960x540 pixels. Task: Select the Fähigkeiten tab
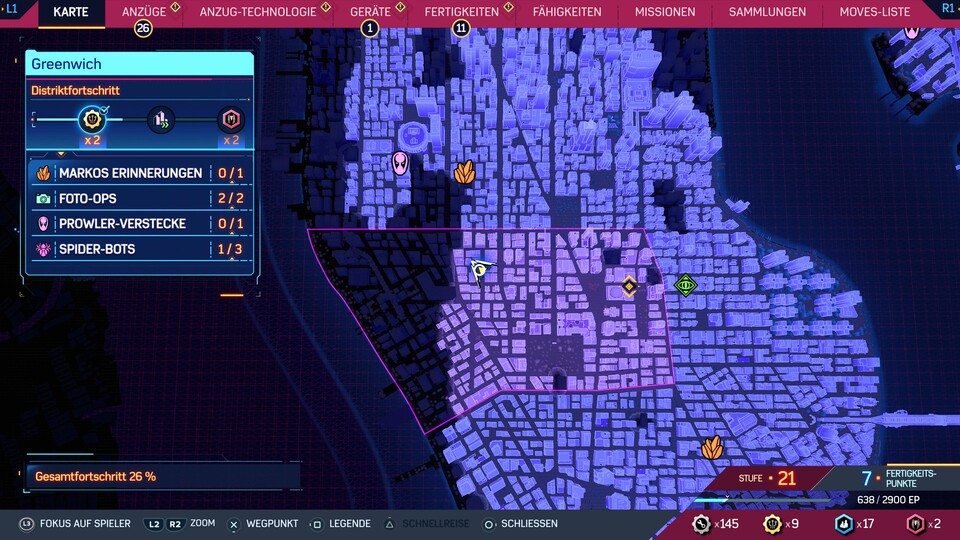point(567,12)
